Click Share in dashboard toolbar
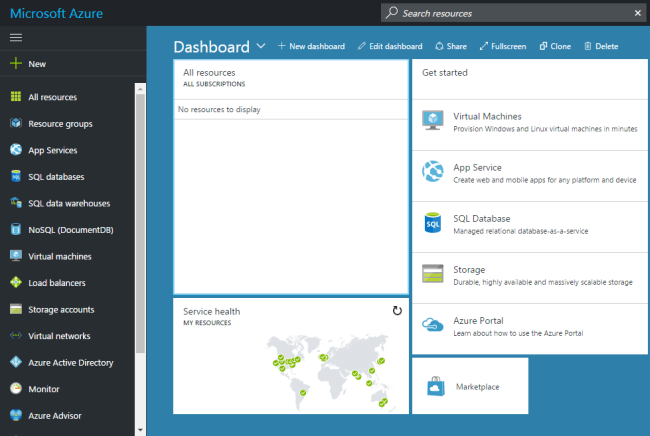Screen dimensions: 650x436 [451, 46]
